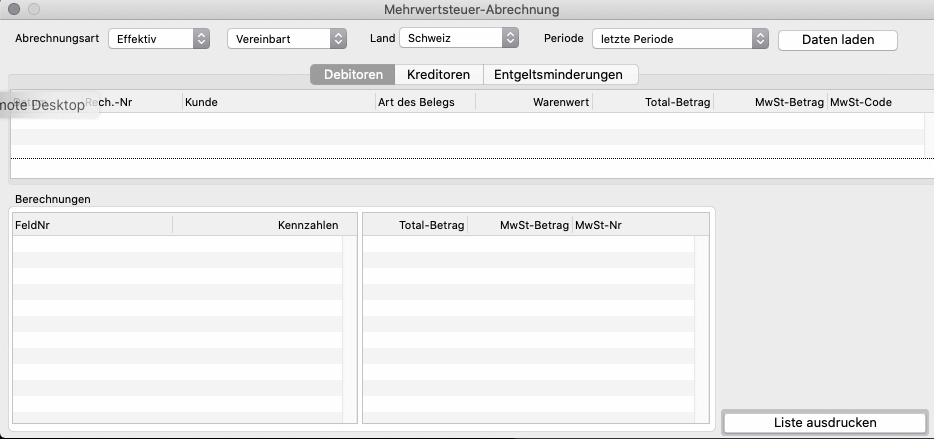Click the scrollbar of the Kennzahlen table
Image resolution: width=934 pixels, height=439 pixels.
click(x=349, y=328)
